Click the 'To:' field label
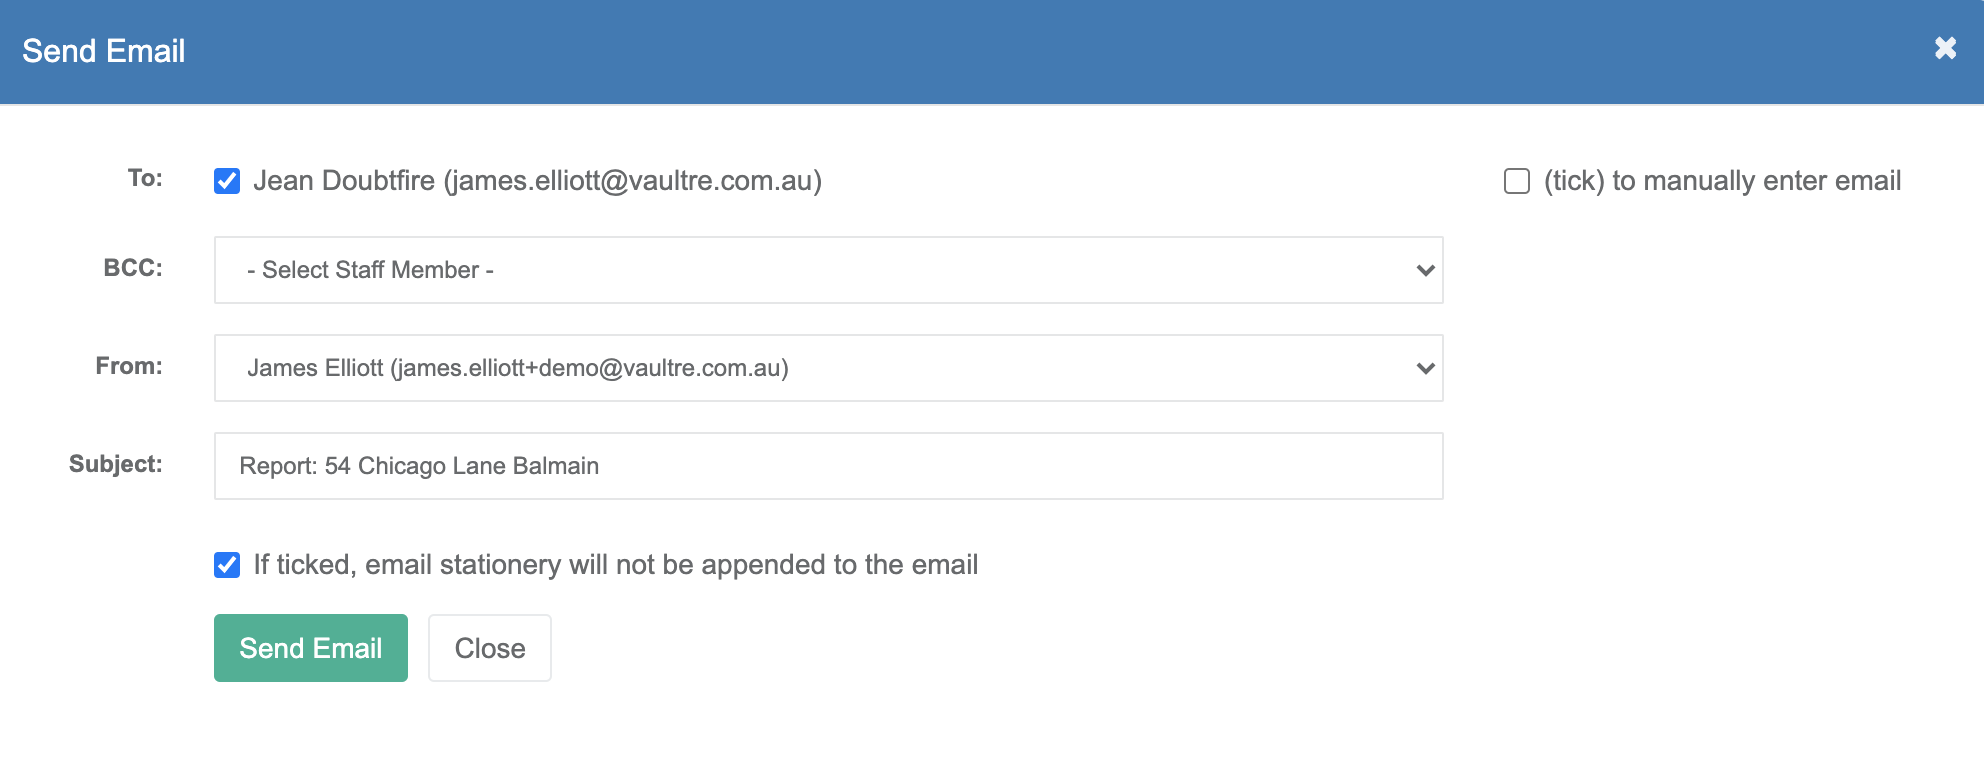1984x766 pixels. (145, 178)
